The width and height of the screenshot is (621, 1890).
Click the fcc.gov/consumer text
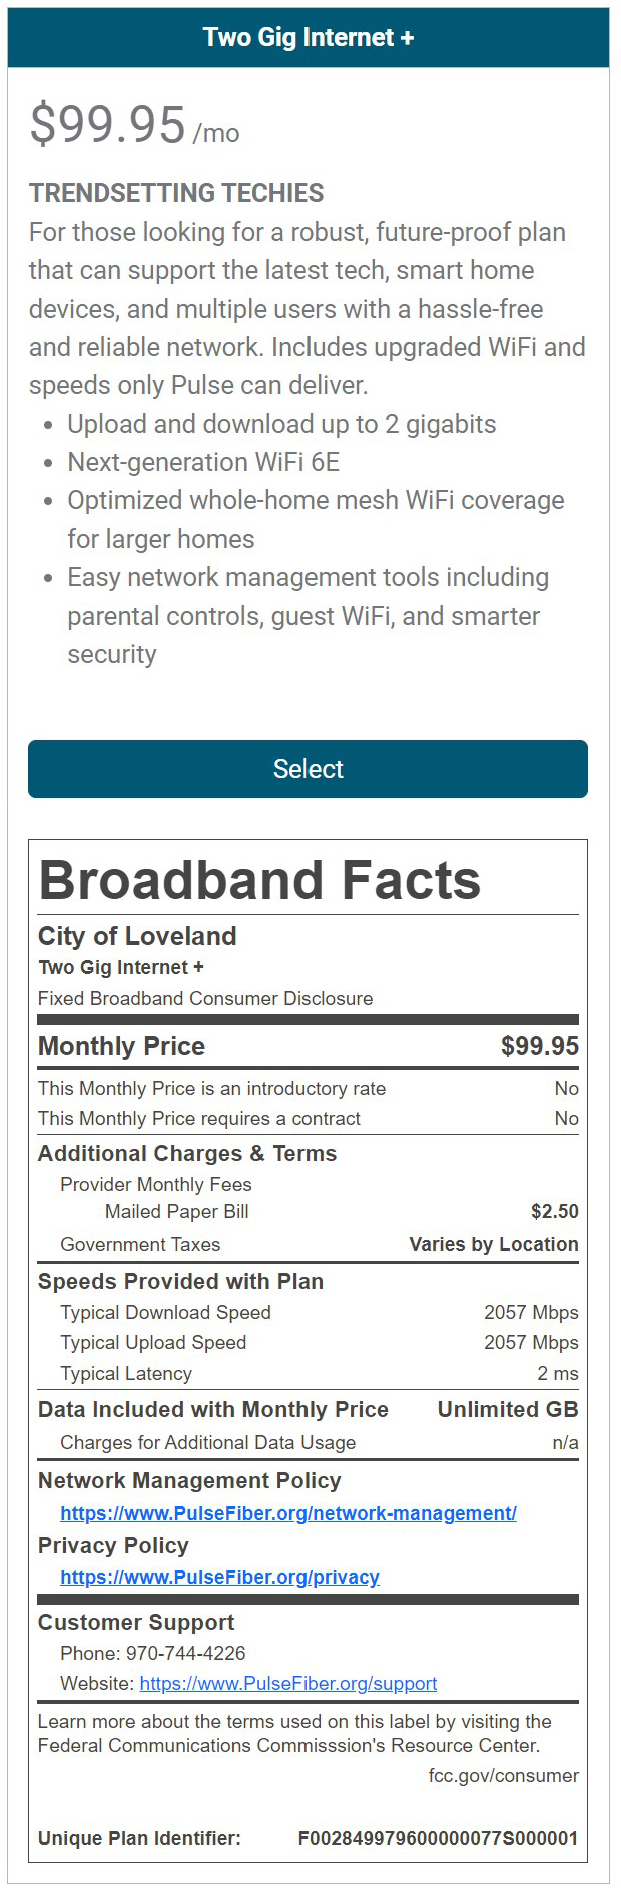pos(503,1775)
